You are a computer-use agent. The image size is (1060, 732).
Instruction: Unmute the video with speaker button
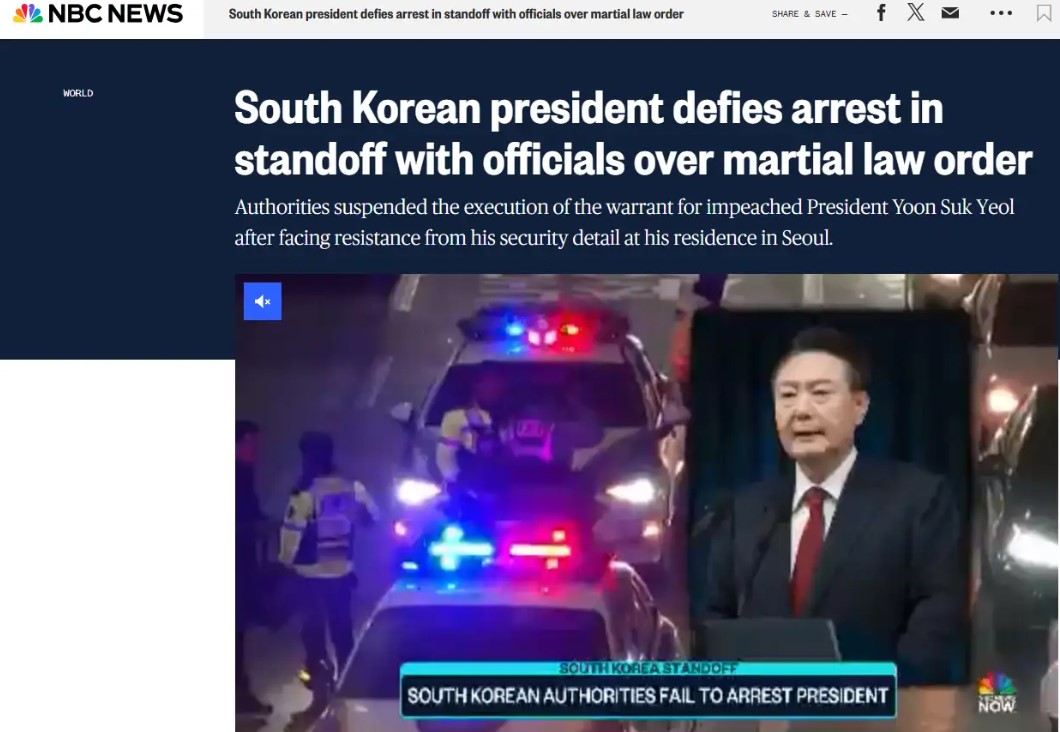(x=262, y=301)
